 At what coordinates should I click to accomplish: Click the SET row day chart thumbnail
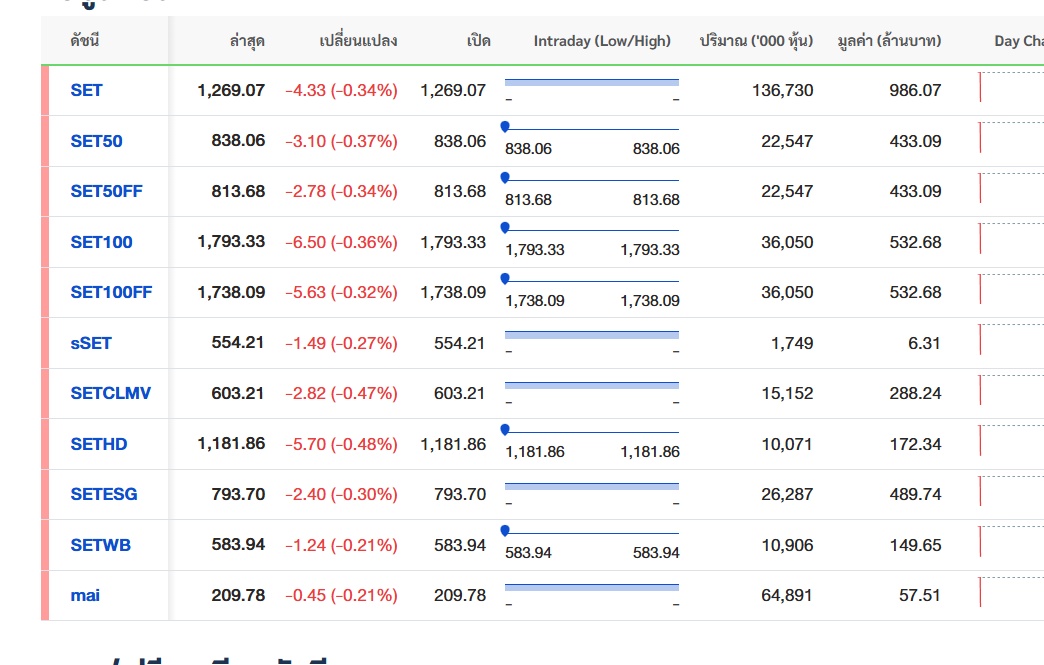pyautogui.click(x=1010, y=88)
